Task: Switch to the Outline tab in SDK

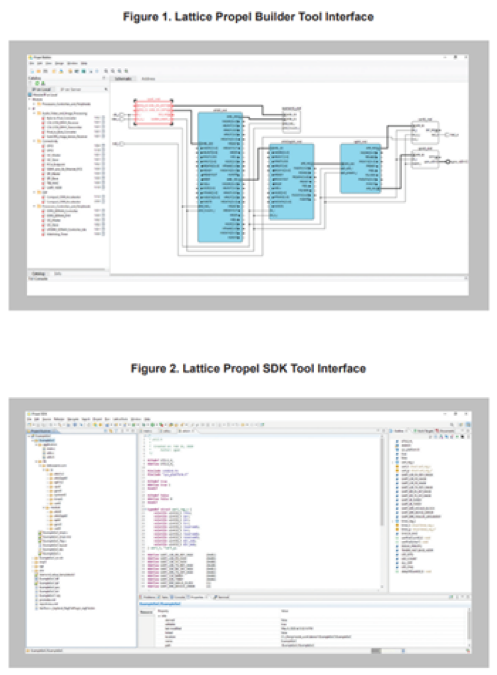Action: (398, 431)
